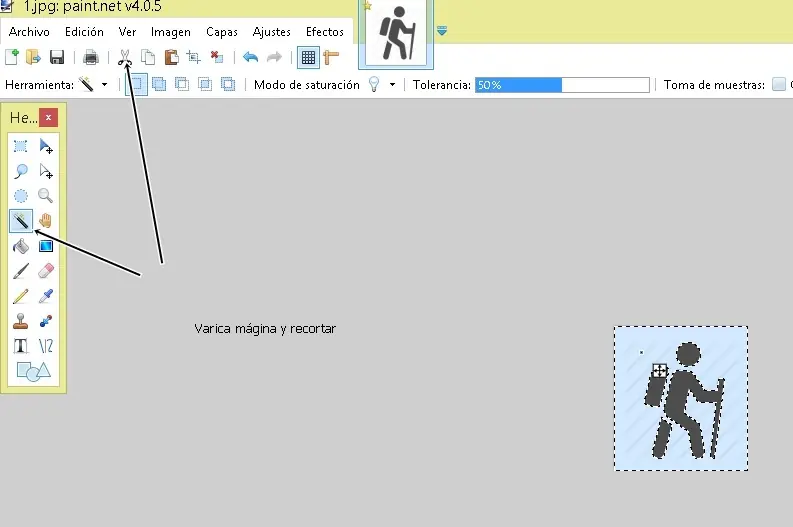Select the Pencil tool
The height and width of the screenshot is (527, 793).
pos(20,296)
